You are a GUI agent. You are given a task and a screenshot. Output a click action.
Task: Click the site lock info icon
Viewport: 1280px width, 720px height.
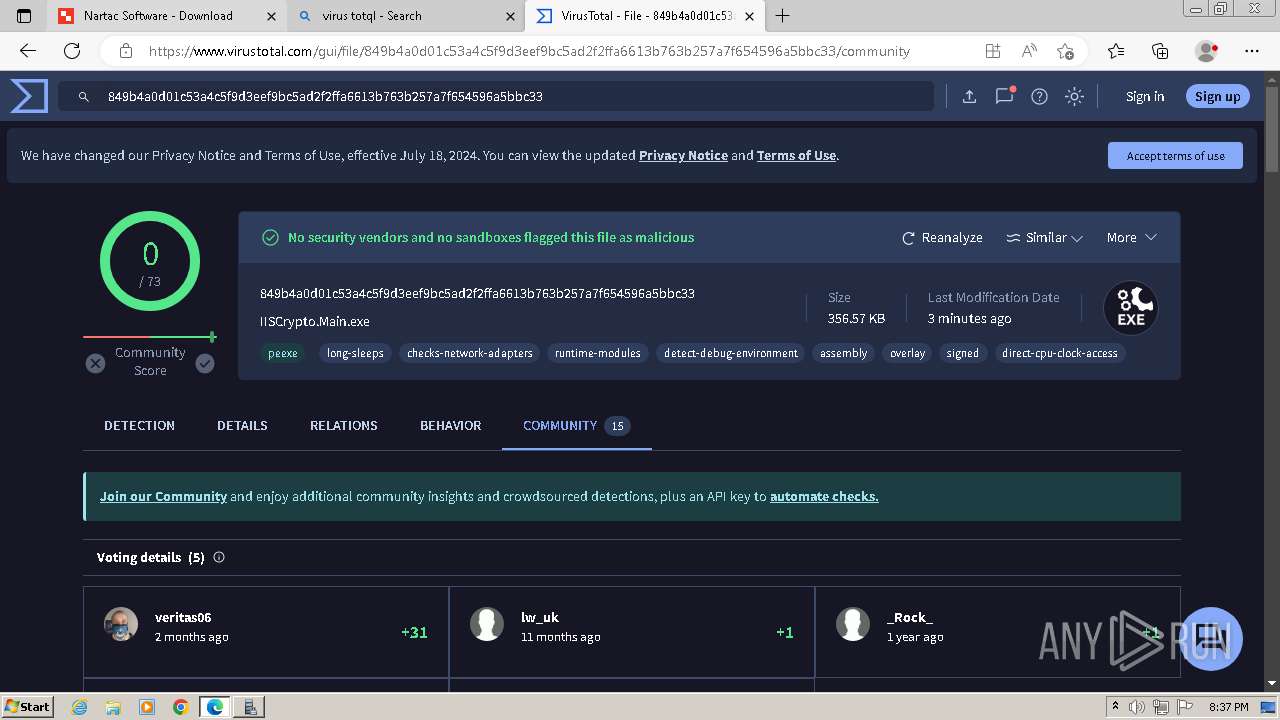tap(125, 51)
